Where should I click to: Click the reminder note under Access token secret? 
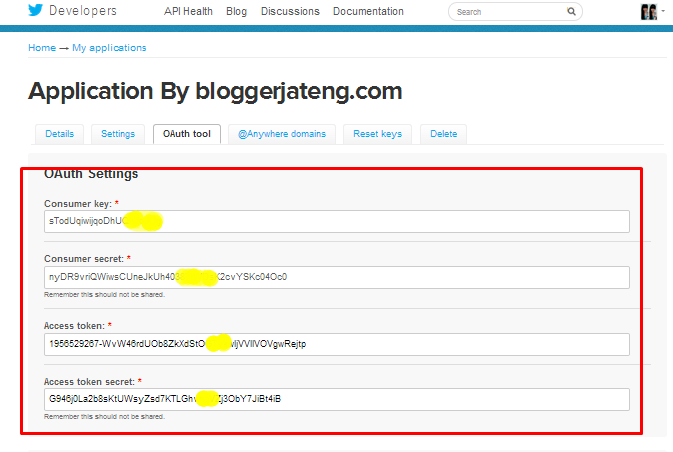coord(104,416)
